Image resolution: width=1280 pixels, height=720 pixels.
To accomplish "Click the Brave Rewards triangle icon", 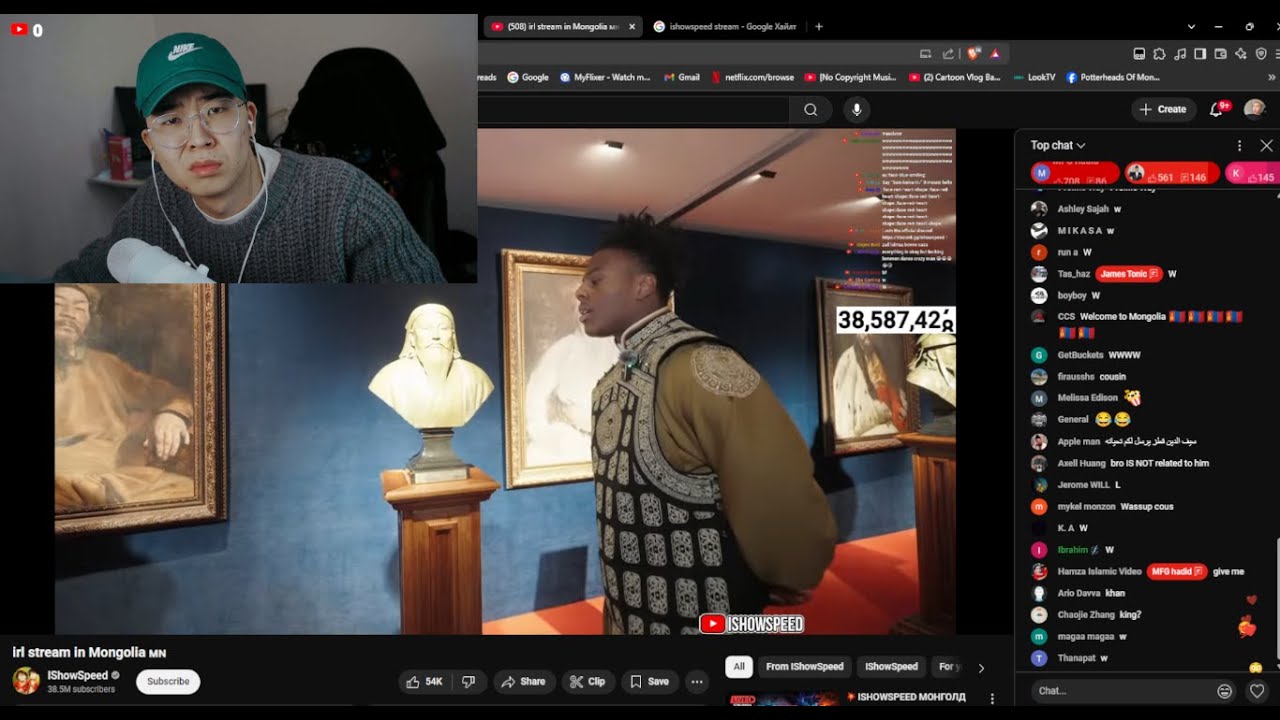I will click(995, 53).
